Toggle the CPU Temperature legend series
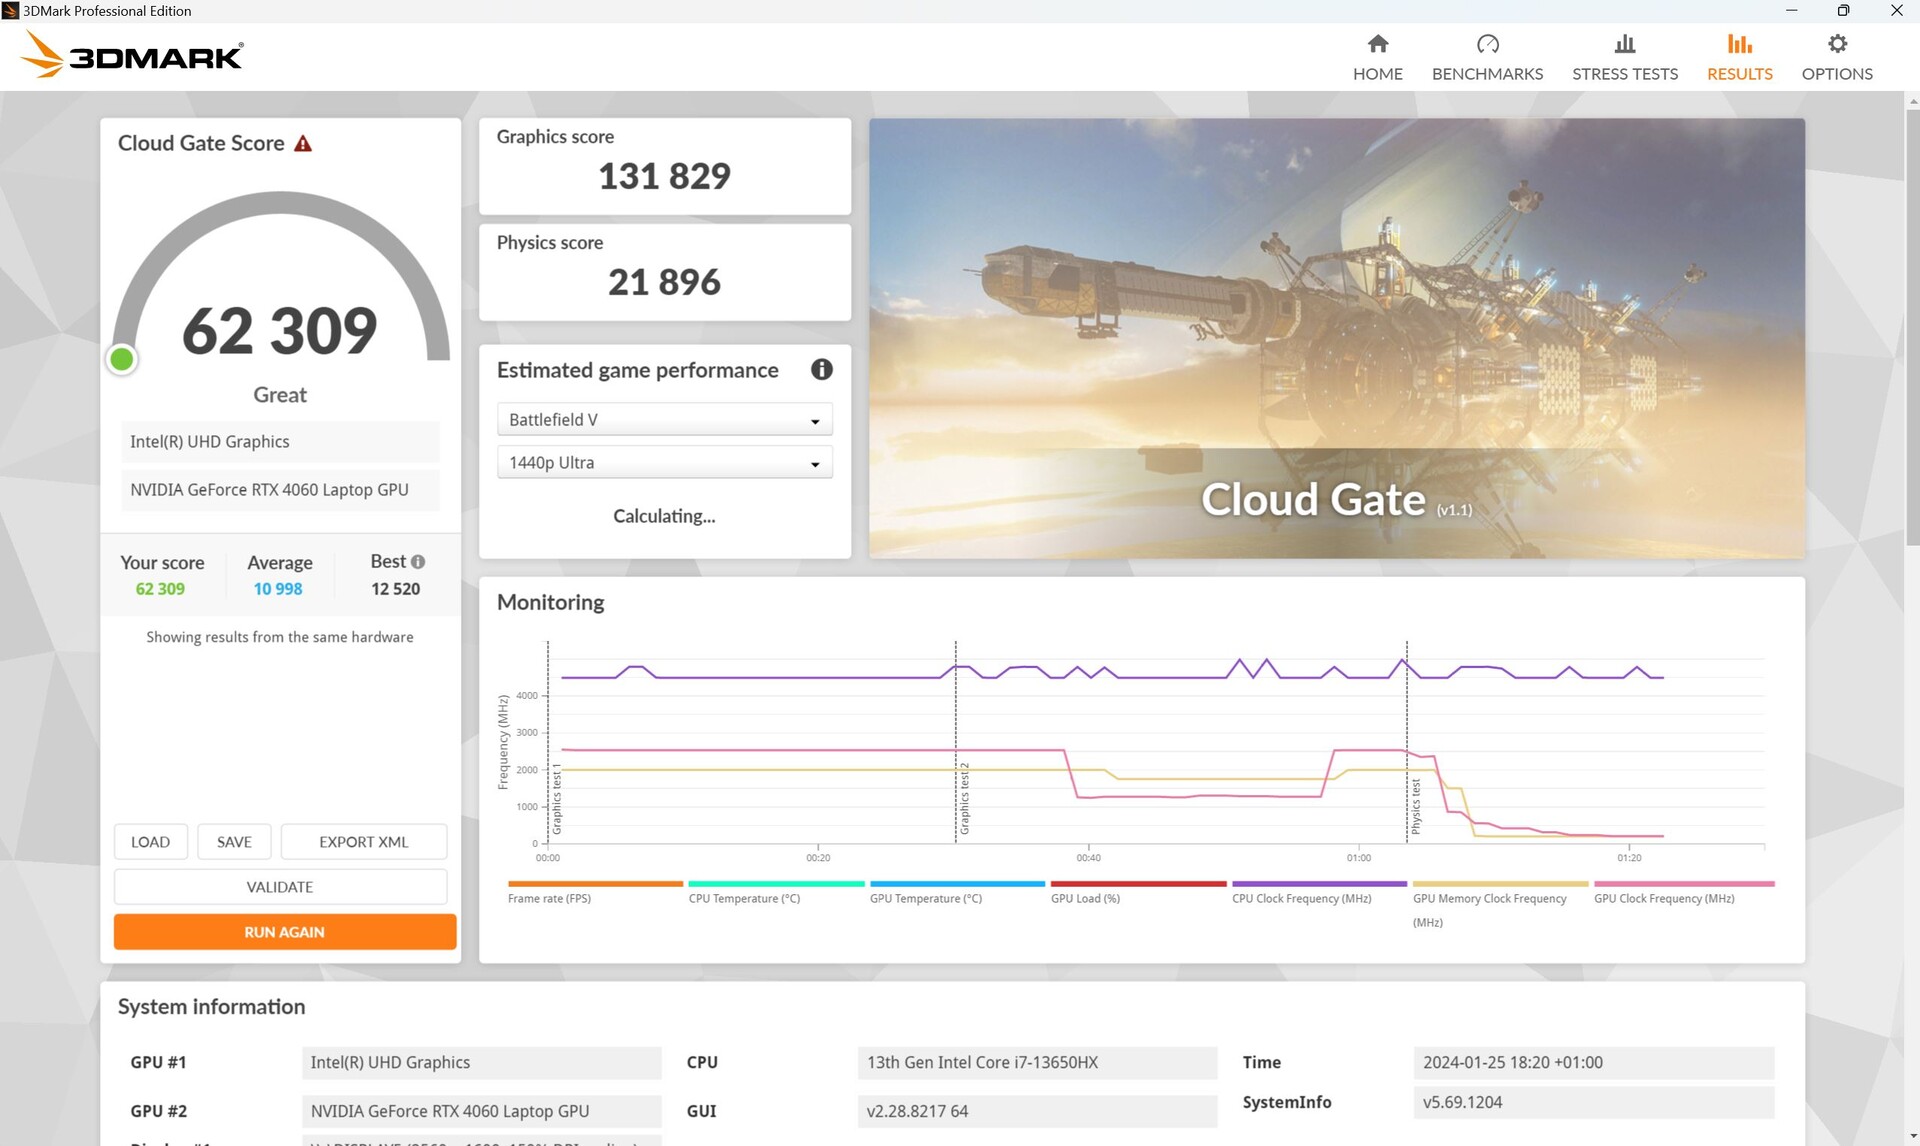1920x1146 pixels. tap(744, 898)
